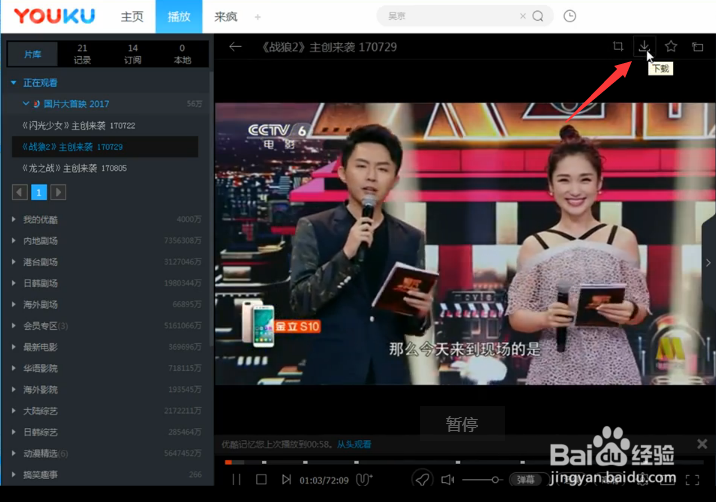Jump to first white chapter marker on timeline
The width and height of the screenshot is (716, 502).
[264, 462]
